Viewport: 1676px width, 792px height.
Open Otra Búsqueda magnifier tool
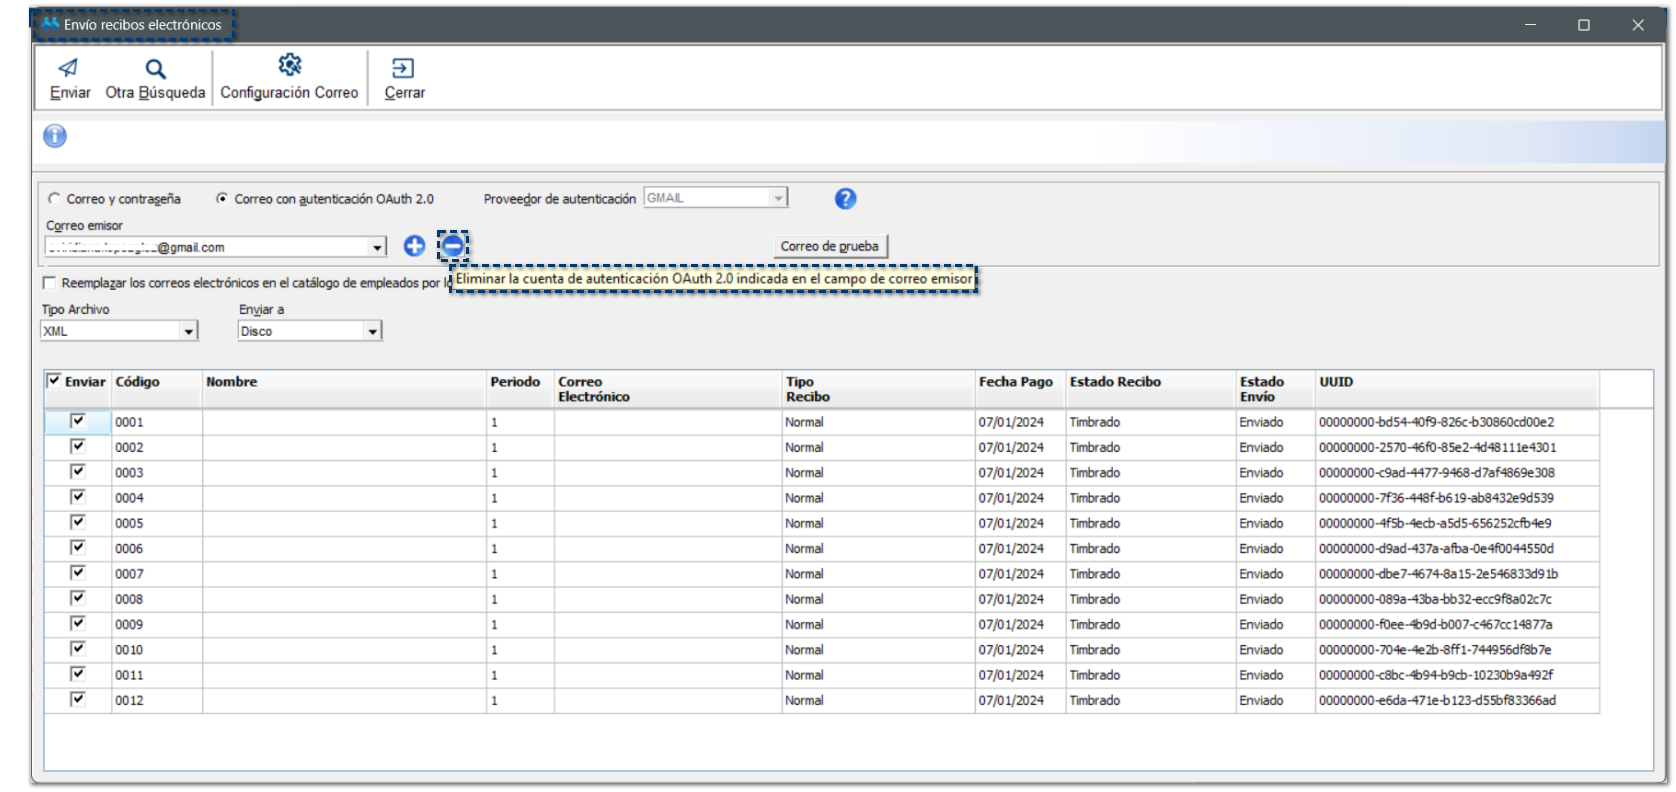click(155, 69)
